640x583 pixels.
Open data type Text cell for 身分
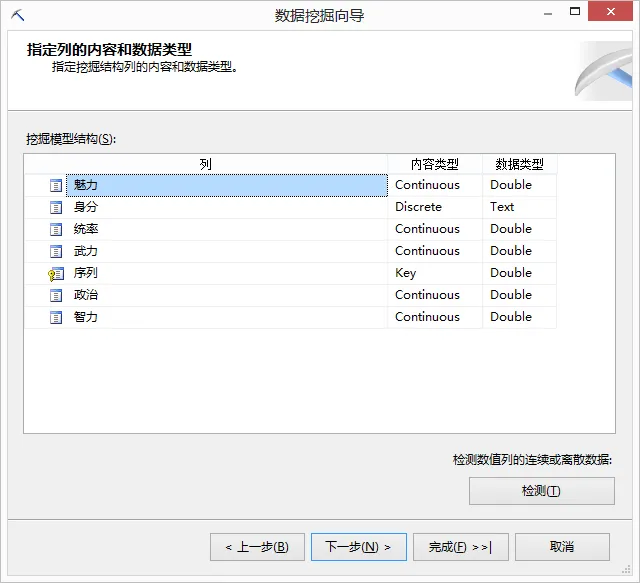tap(519, 207)
